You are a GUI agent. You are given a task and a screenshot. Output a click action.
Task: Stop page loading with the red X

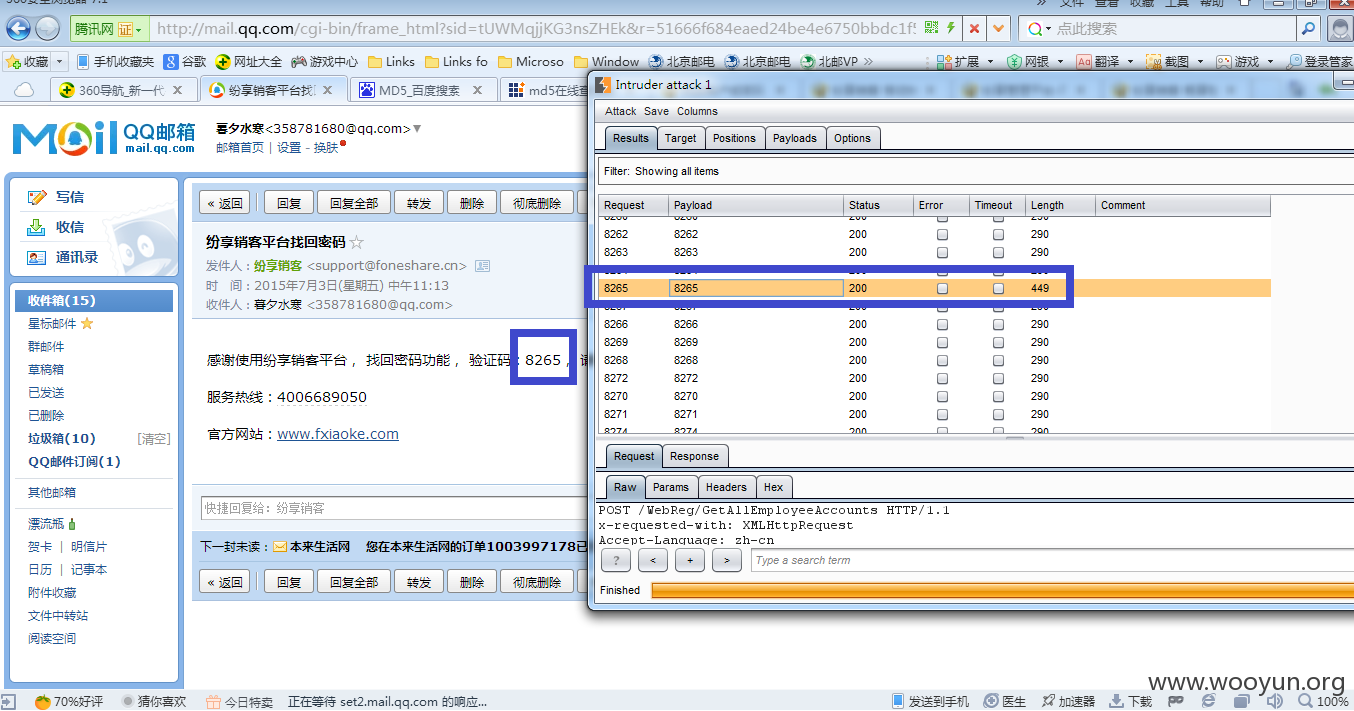[975, 28]
